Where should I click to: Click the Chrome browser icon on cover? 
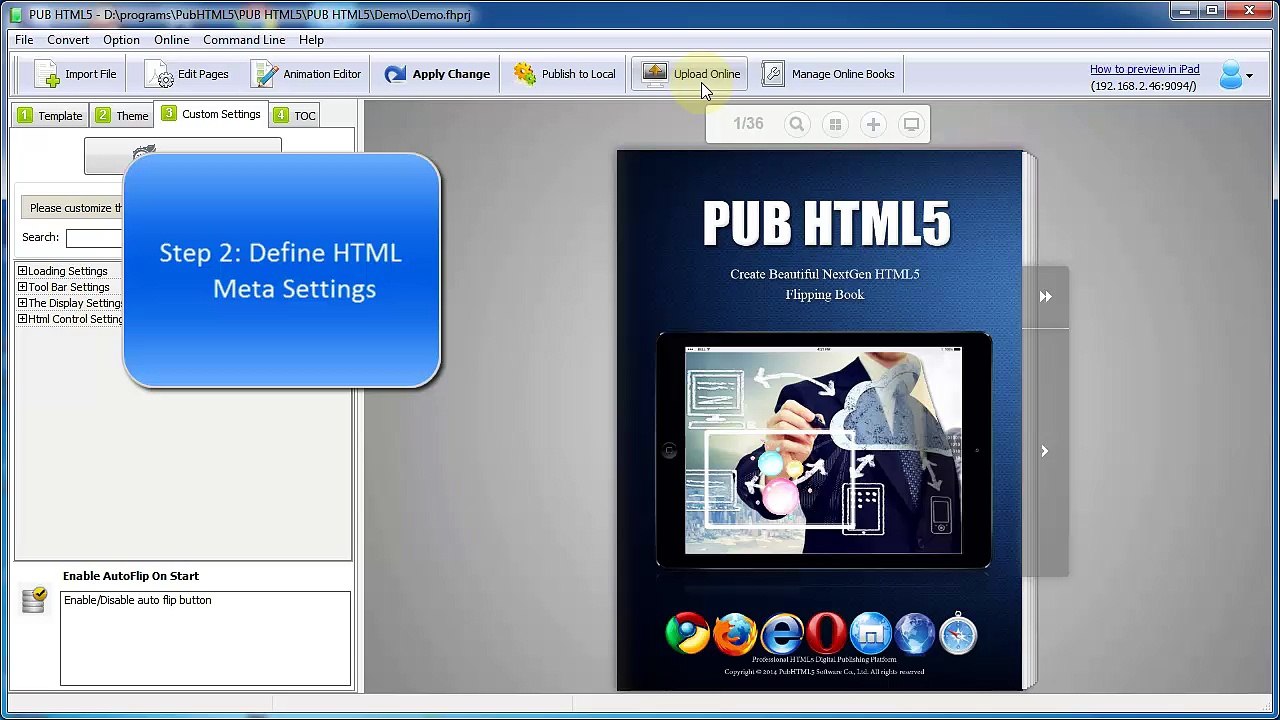point(687,634)
